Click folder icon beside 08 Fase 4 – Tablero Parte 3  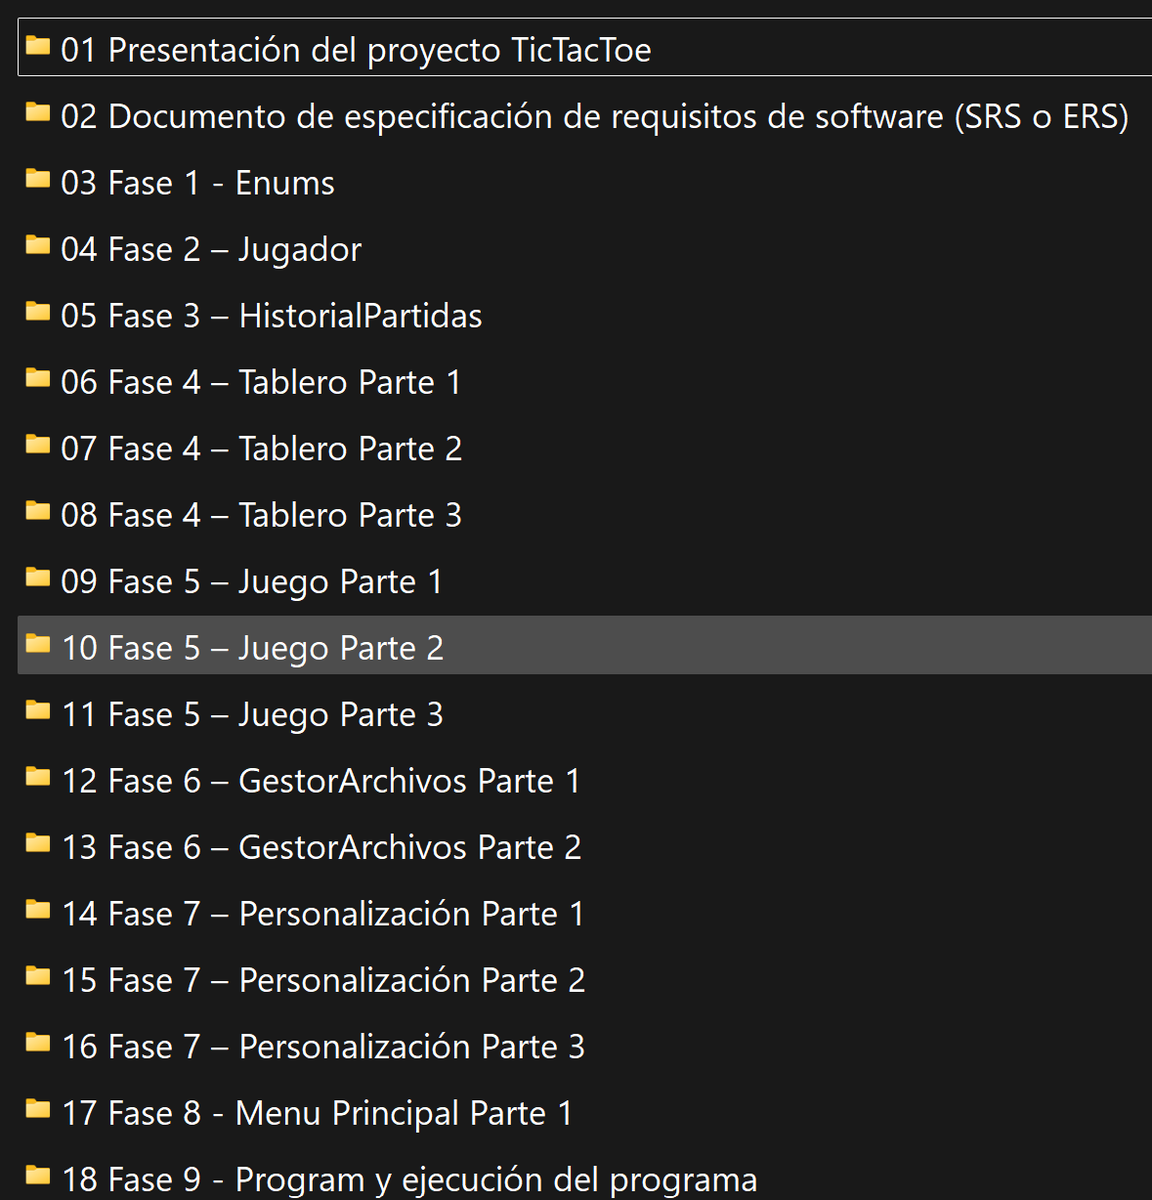(x=38, y=511)
